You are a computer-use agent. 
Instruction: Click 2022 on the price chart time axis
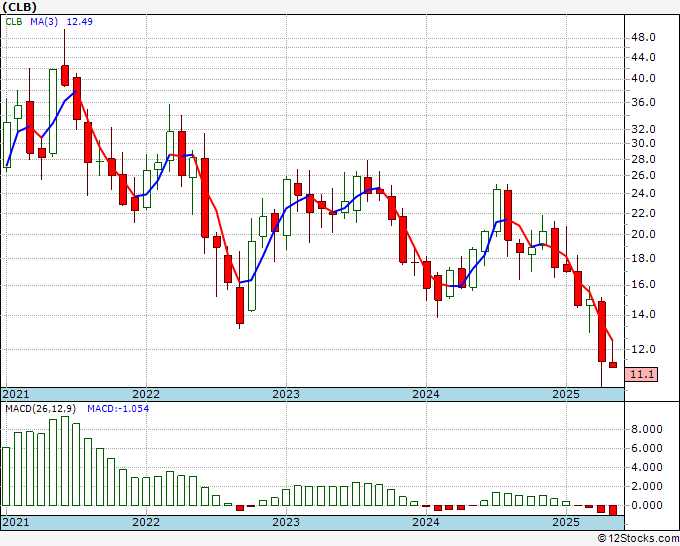click(146, 394)
